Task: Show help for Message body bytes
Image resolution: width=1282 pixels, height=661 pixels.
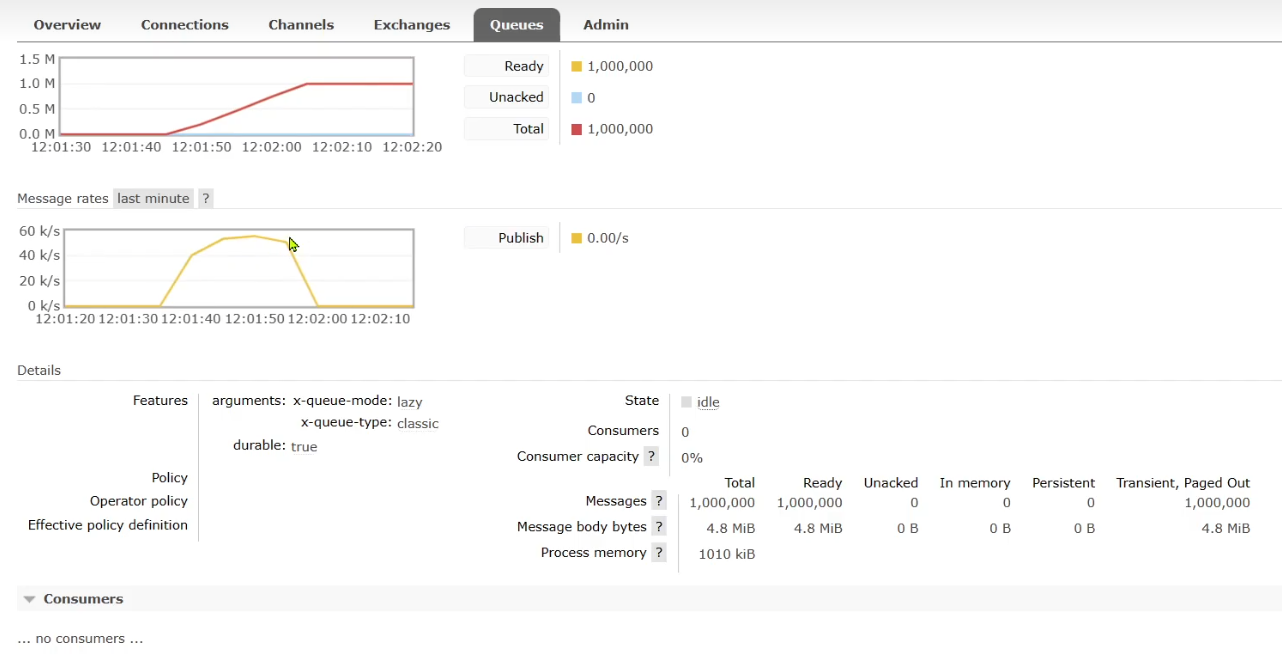Action: (x=659, y=527)
